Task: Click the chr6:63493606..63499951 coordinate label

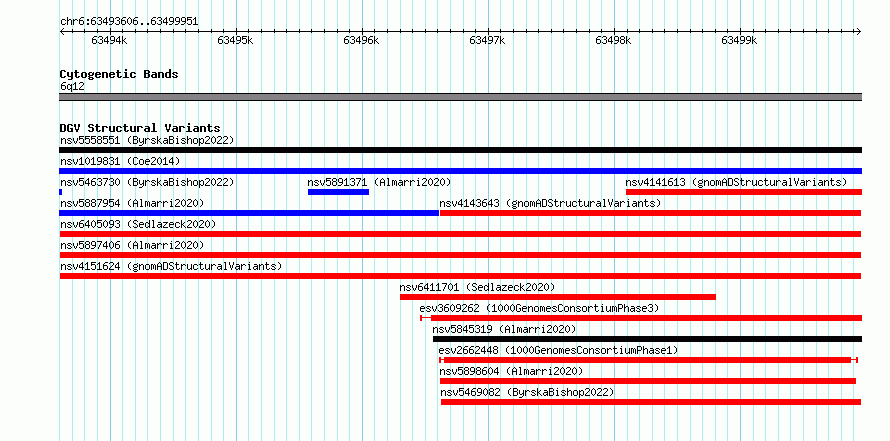Action: point(129,21)
